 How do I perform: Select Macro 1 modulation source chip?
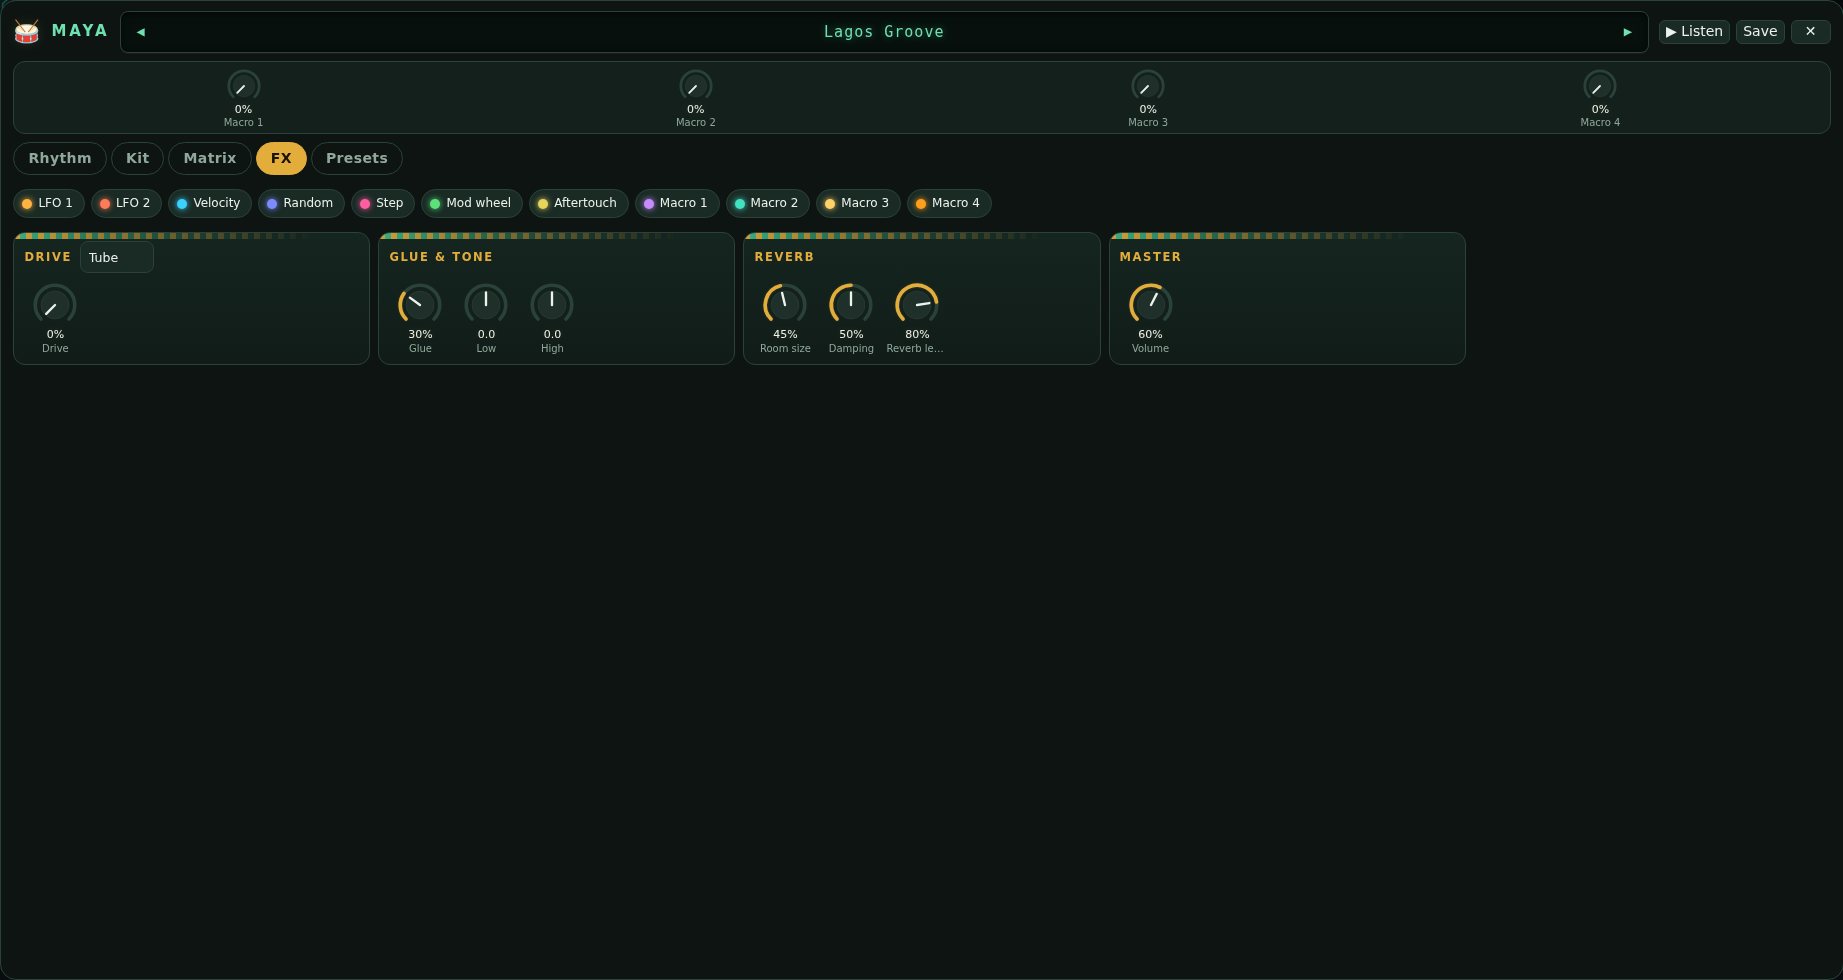(x=677, y=203)
